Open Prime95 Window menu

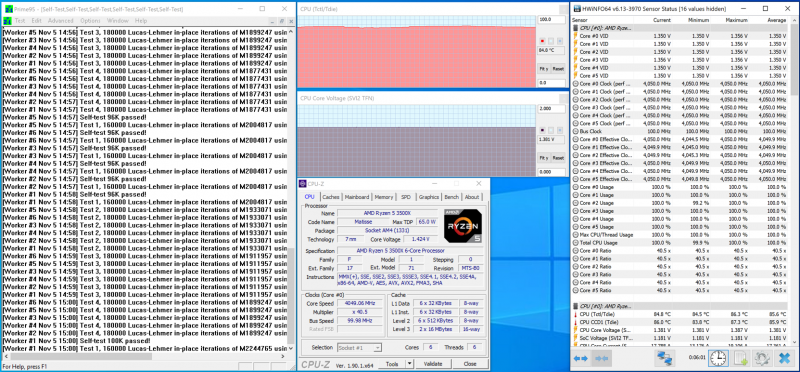click(118, 21)
